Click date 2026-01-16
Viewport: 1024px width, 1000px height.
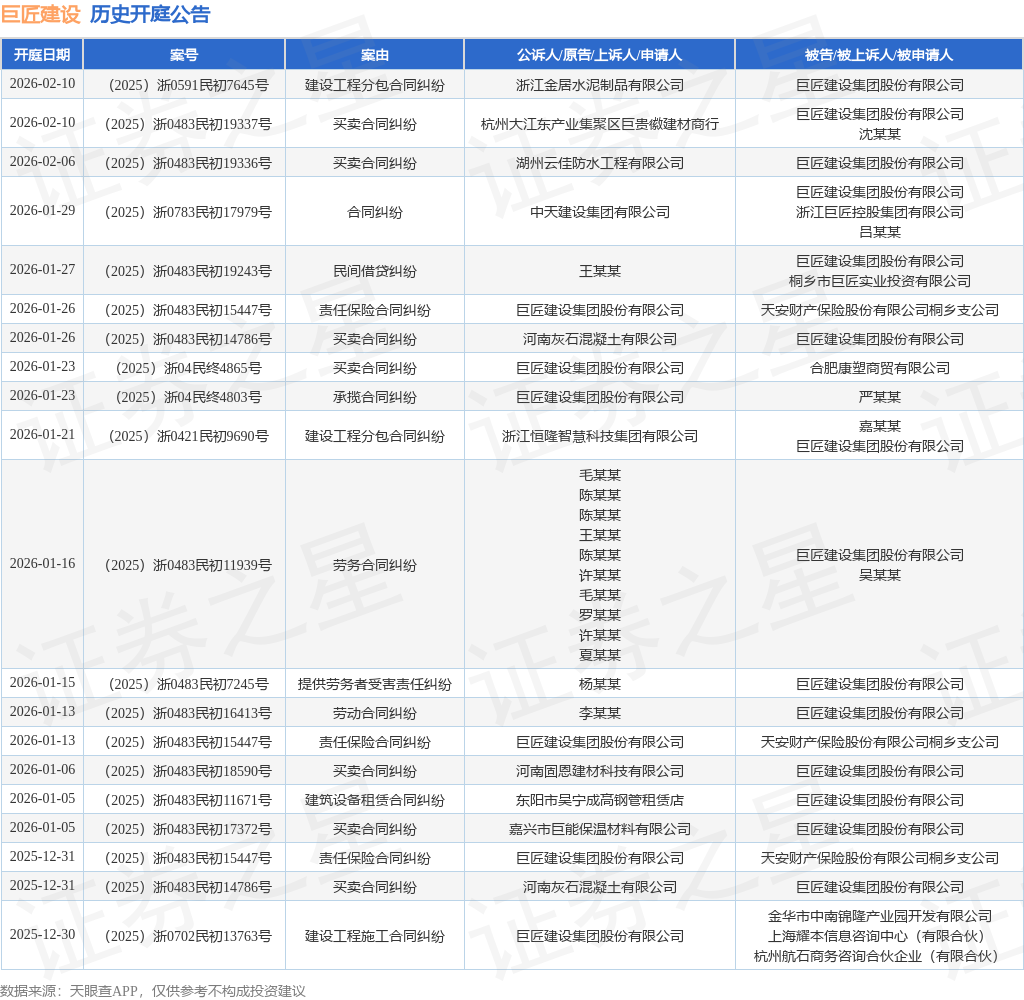[42, 563]
